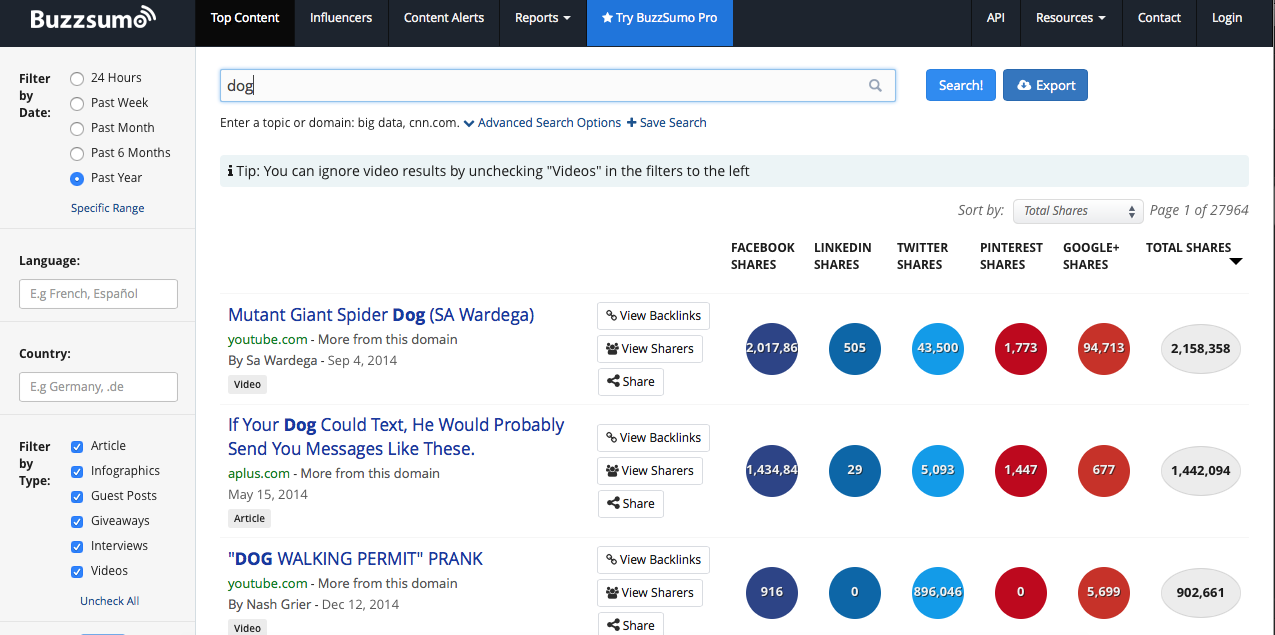Click Pinterest shares circle showing 1,773
1275x635 pixels.
(x=1021, y=349)
